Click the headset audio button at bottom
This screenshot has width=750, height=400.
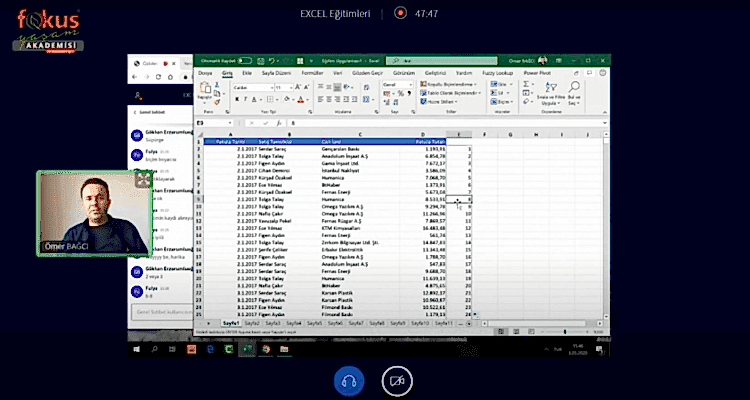click(x=350, y=381)
